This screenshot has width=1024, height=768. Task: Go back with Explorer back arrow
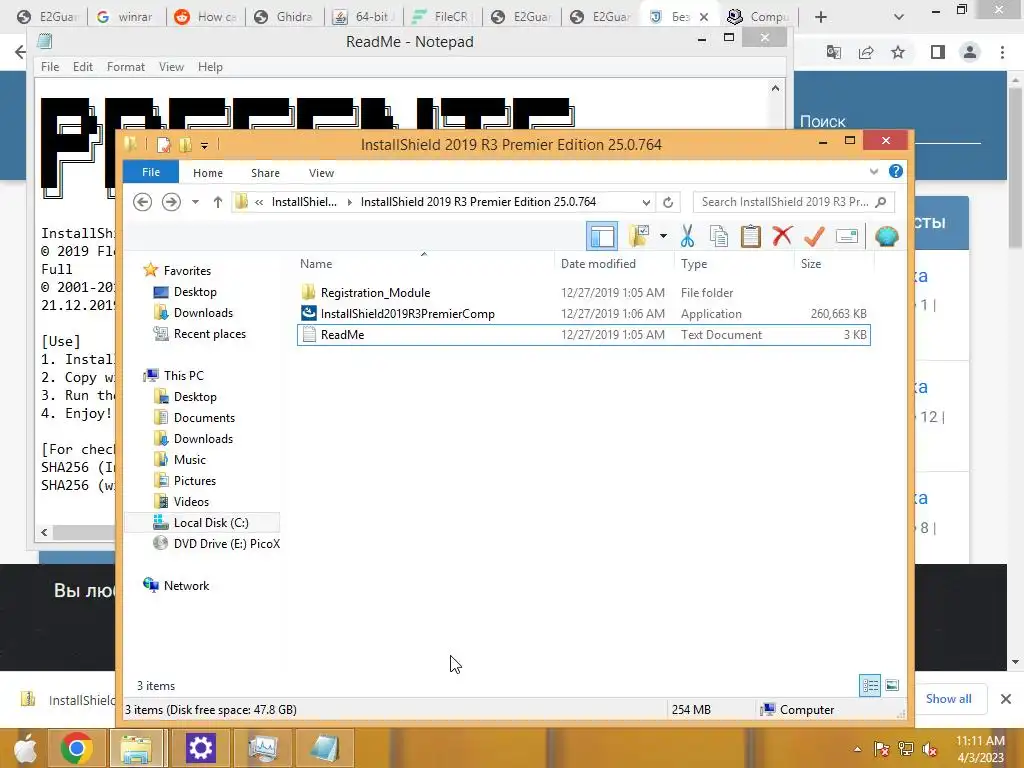[x=142, y=202]
